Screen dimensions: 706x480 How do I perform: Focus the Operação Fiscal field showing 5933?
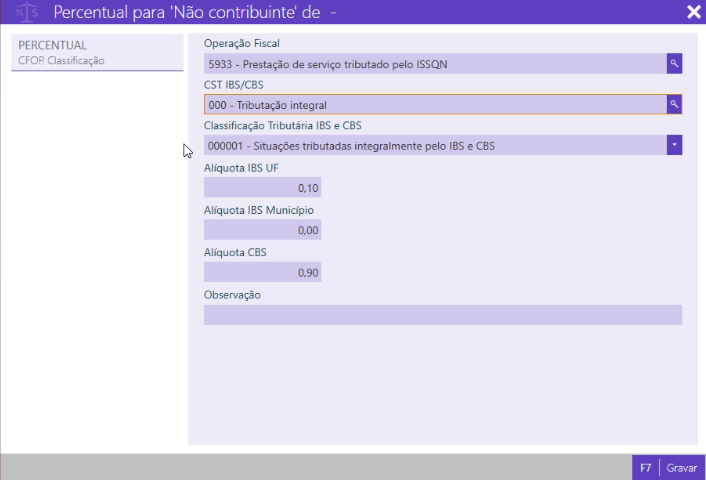[x=435, y=64]
